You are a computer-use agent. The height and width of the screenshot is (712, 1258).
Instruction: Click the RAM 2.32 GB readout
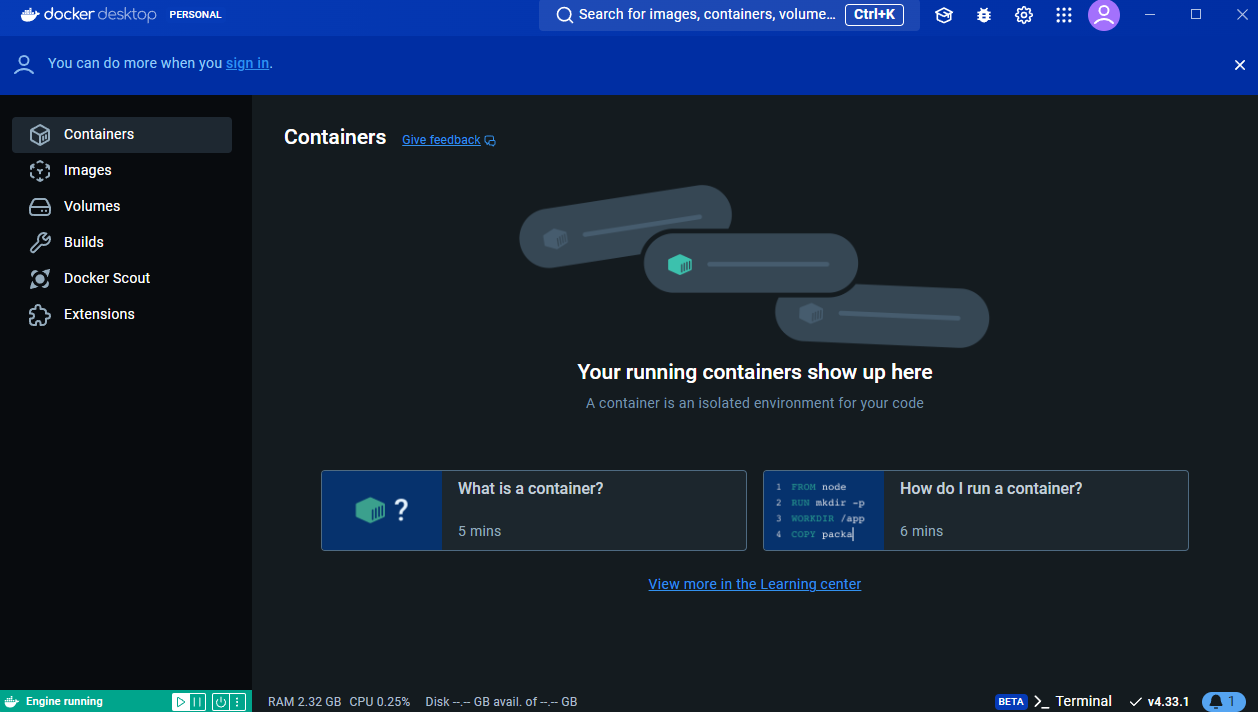305,702
